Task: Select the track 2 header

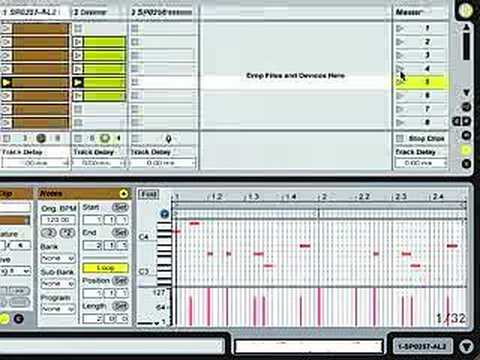Action: (x=99, y=12)
